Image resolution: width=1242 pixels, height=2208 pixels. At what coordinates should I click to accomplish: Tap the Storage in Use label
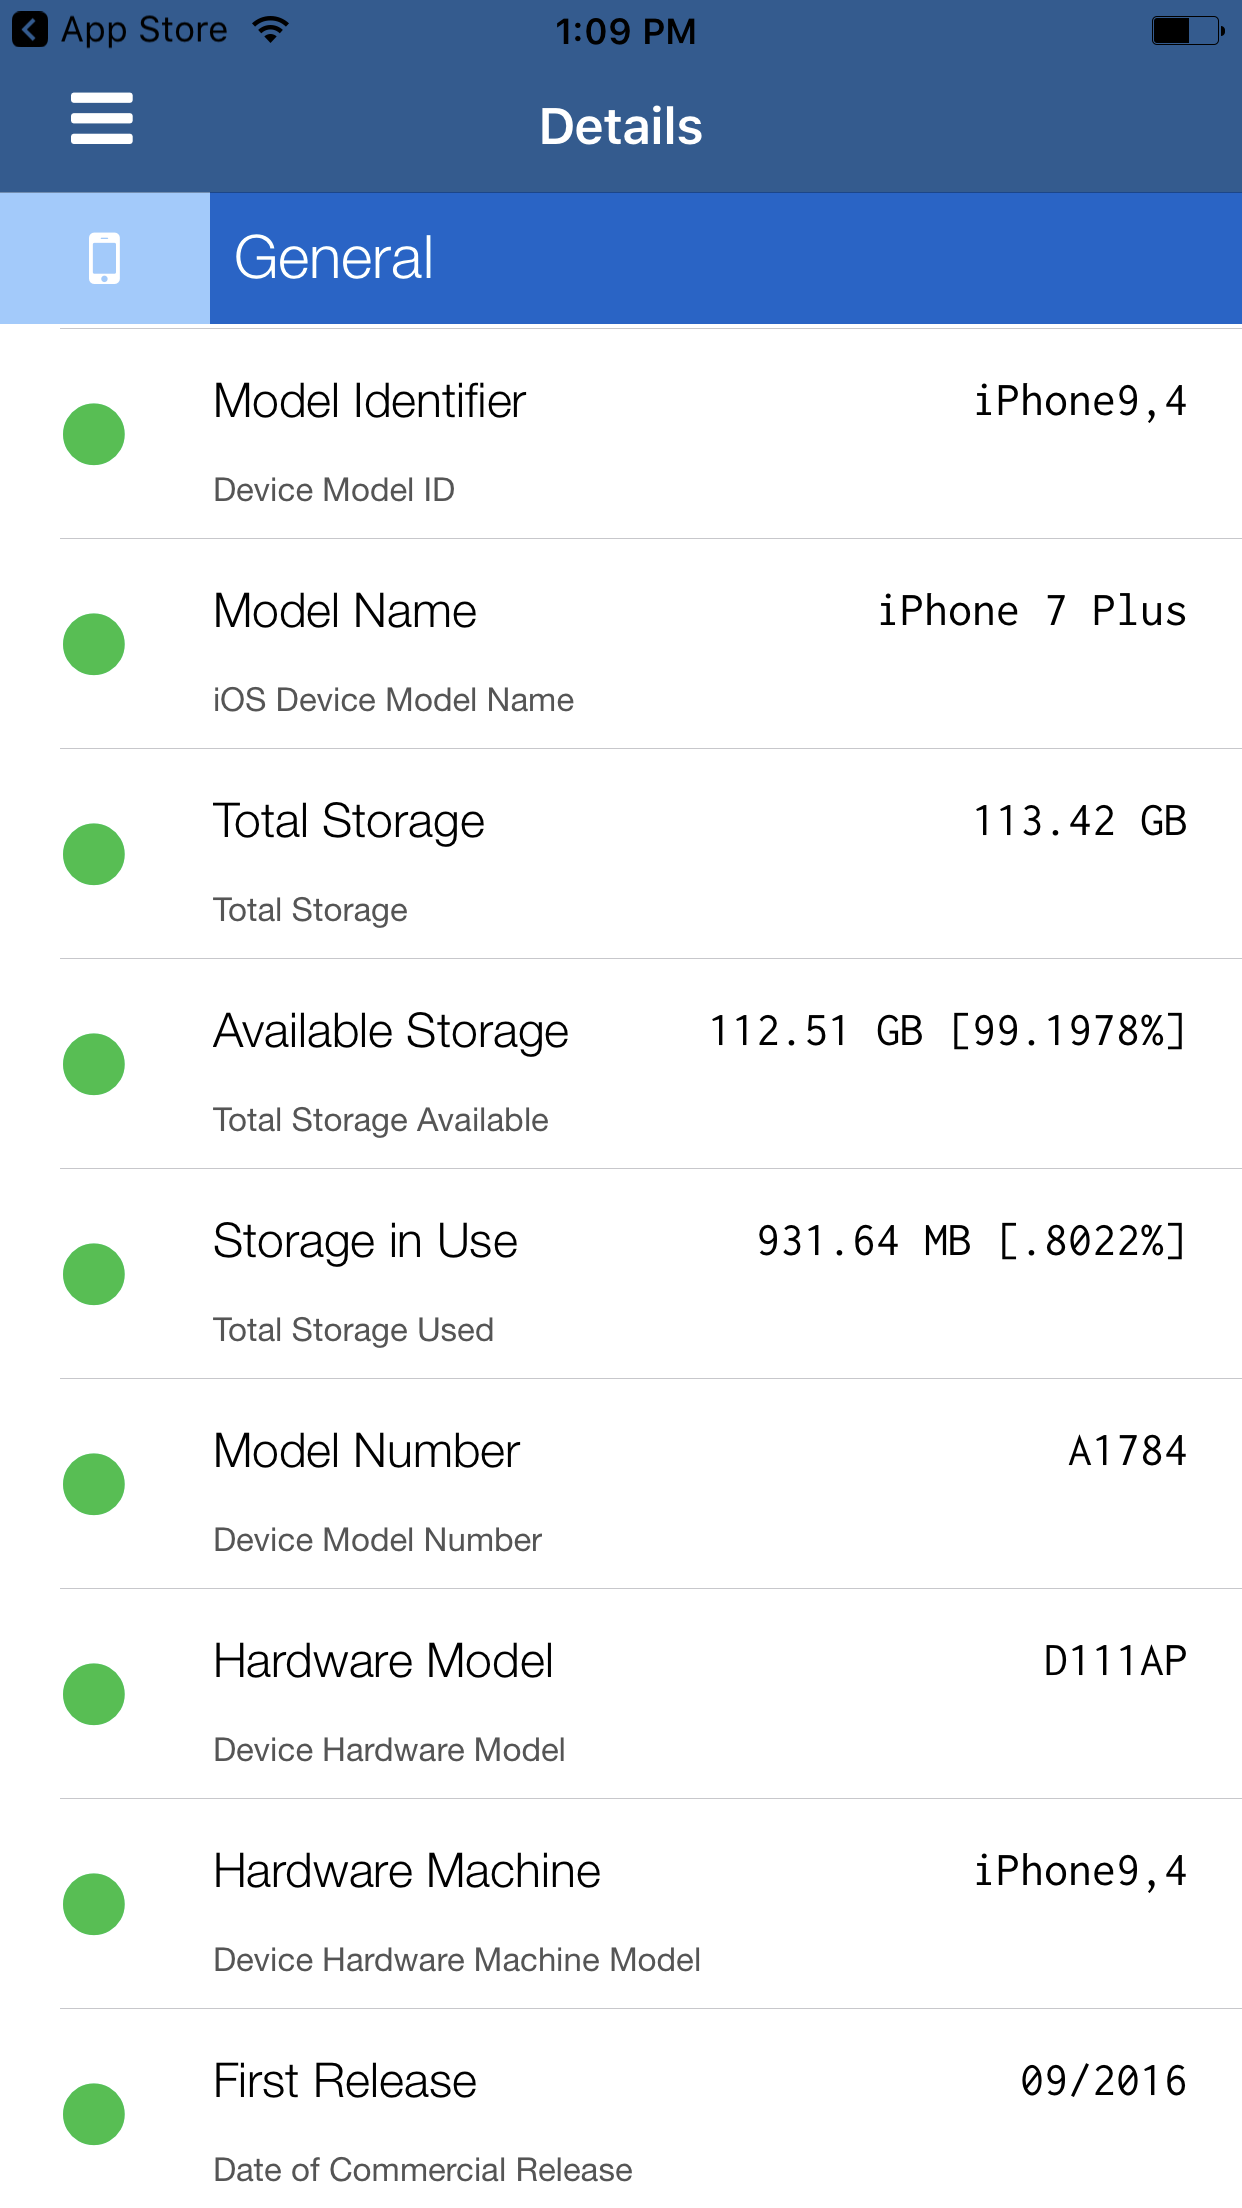pyautogui.click(x=366, y=1241)
